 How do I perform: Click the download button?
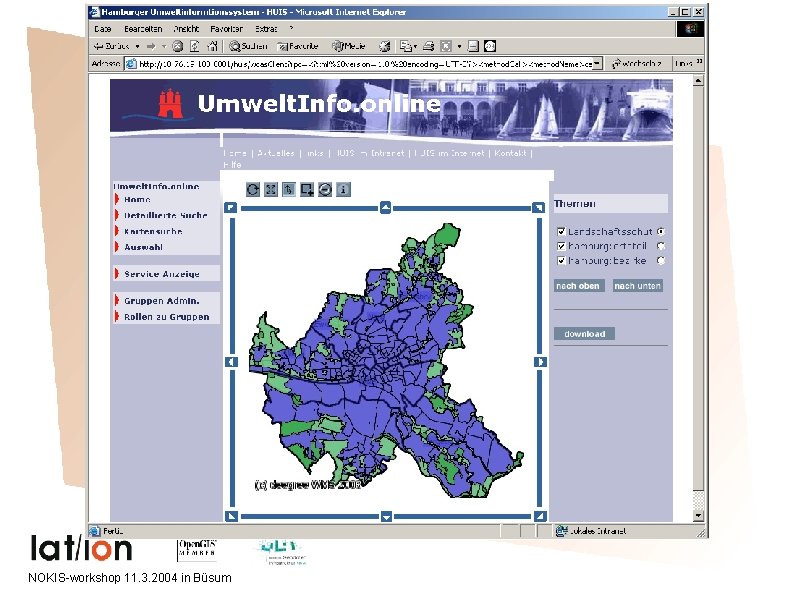click(x=584, y=334)
